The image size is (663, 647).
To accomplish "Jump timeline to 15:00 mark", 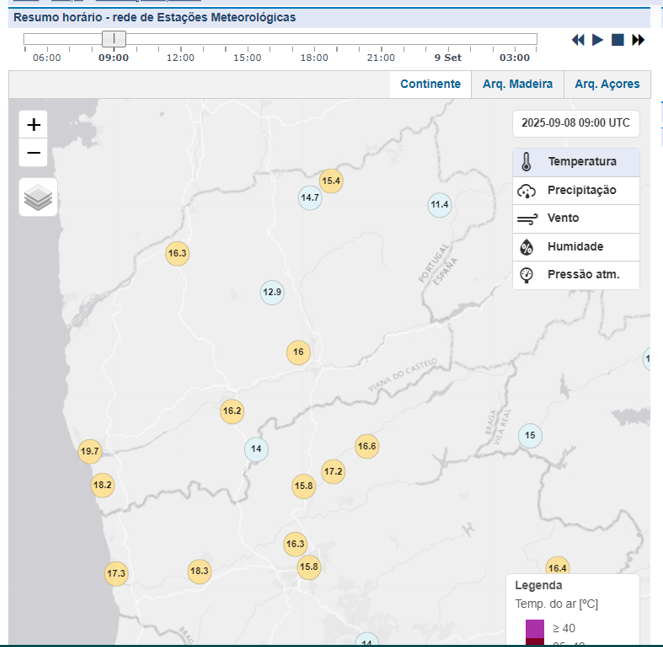I will [x=247, y=58].
